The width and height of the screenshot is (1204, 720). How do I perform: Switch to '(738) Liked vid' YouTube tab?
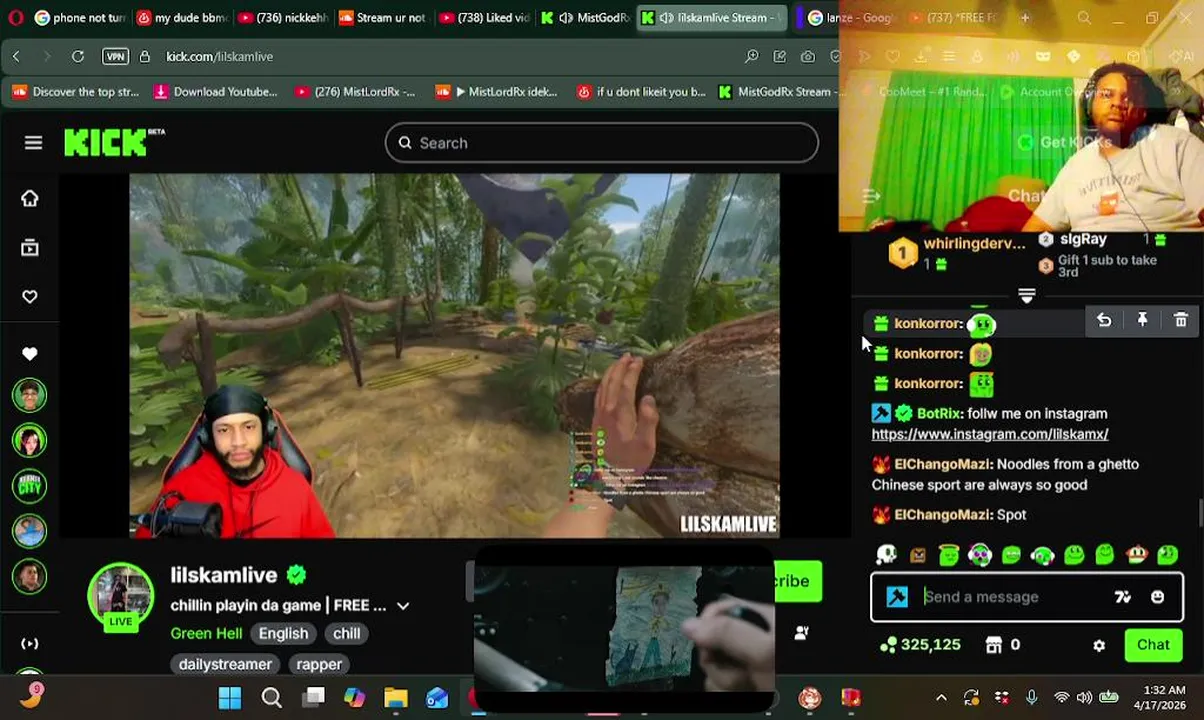point(485,17)
